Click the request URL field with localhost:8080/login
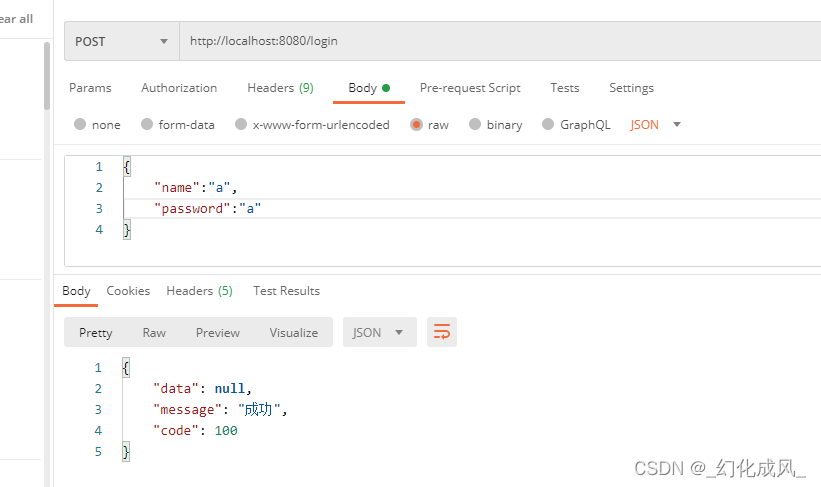This screenshot has height=487, width=821. click(x=500, y=41)
